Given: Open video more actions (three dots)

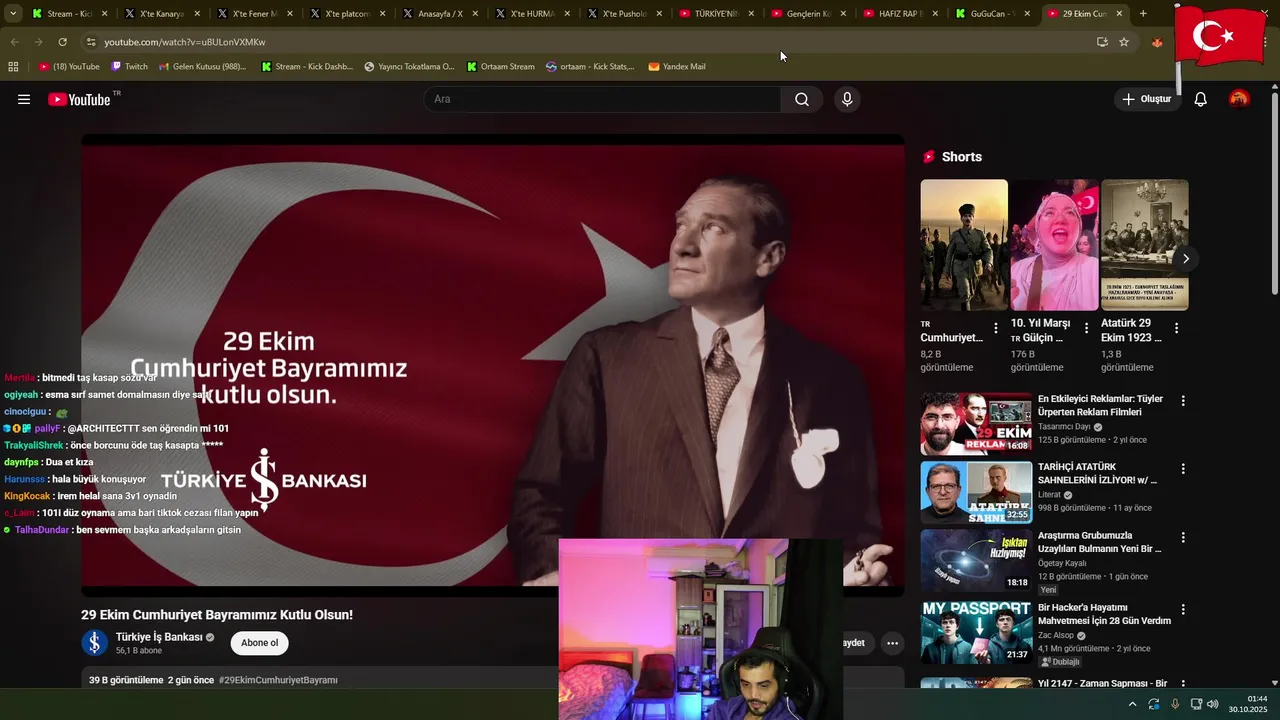Looking at the screenshot, I should tap(892, 643).
